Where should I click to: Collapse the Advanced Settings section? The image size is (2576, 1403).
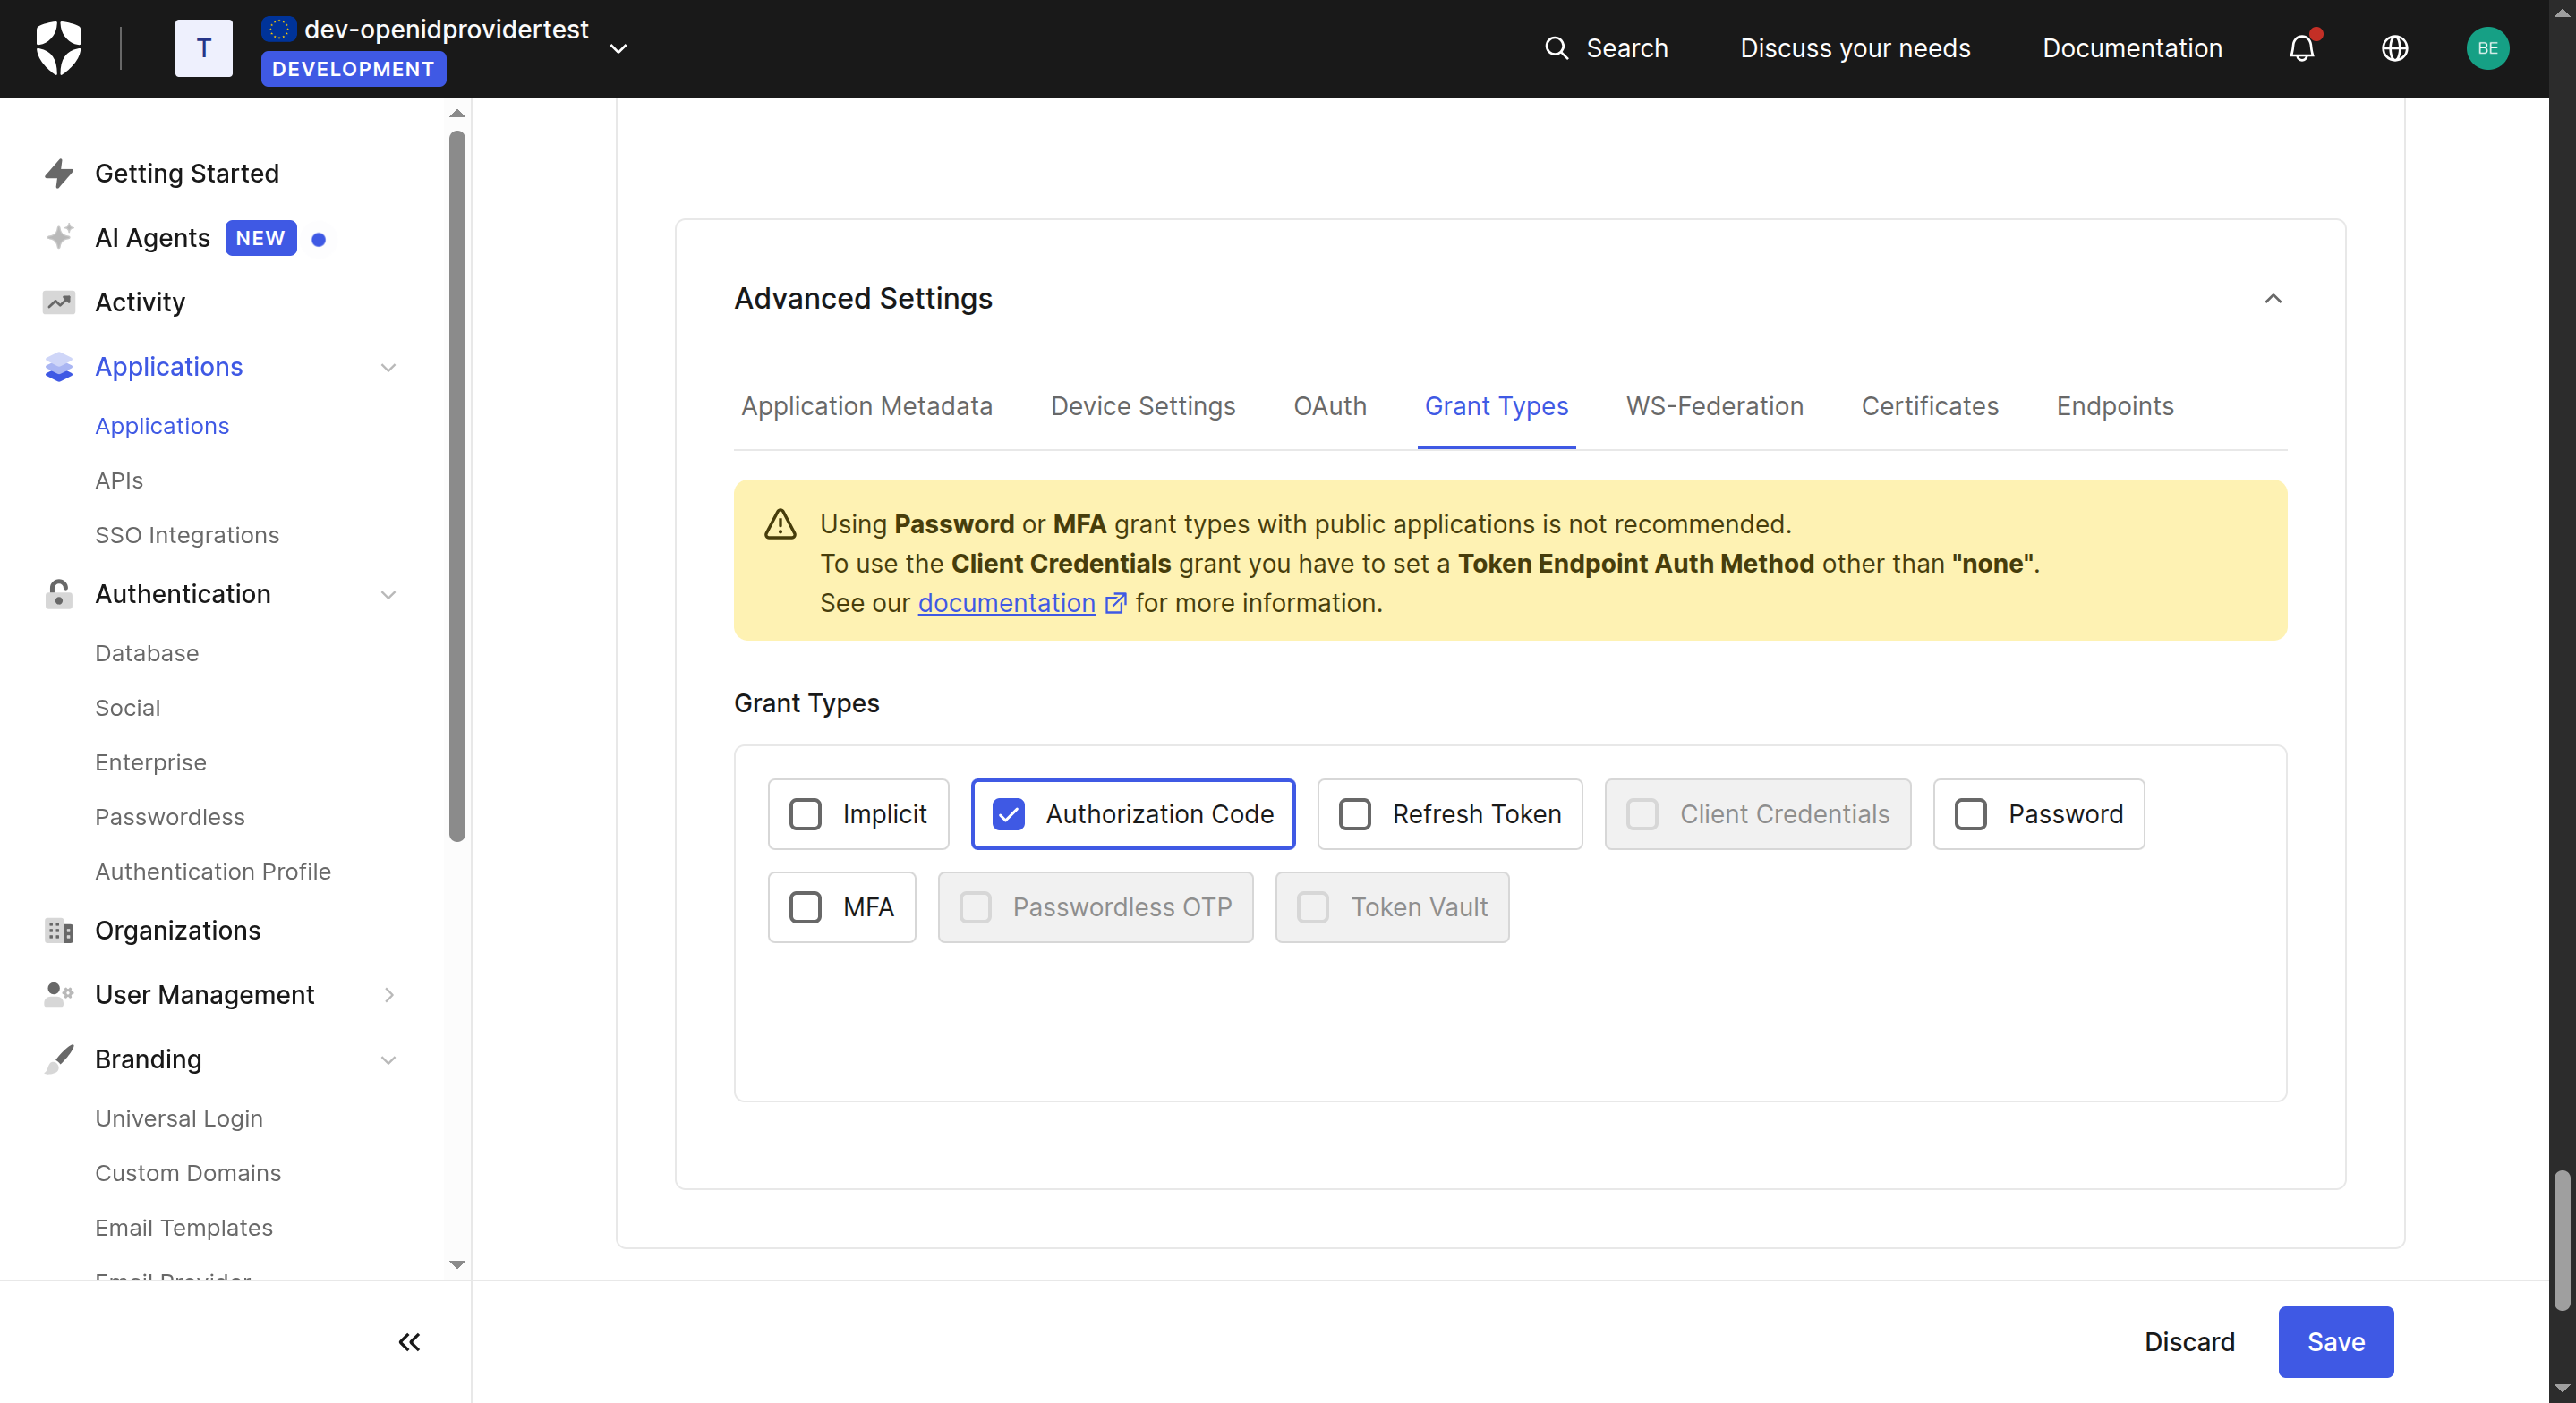[x=2272, y=298]
